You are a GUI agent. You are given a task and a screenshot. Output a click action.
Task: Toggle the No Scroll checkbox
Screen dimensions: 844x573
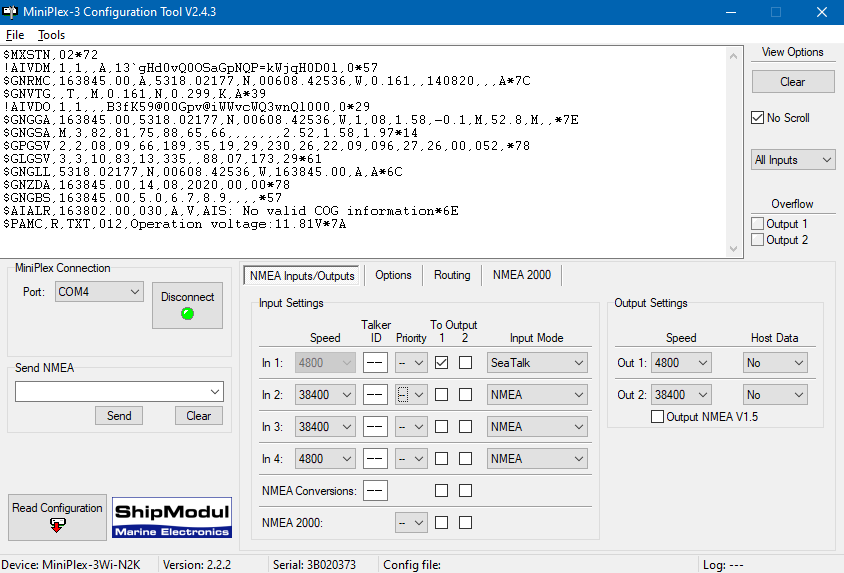click(x=780, y=118)
